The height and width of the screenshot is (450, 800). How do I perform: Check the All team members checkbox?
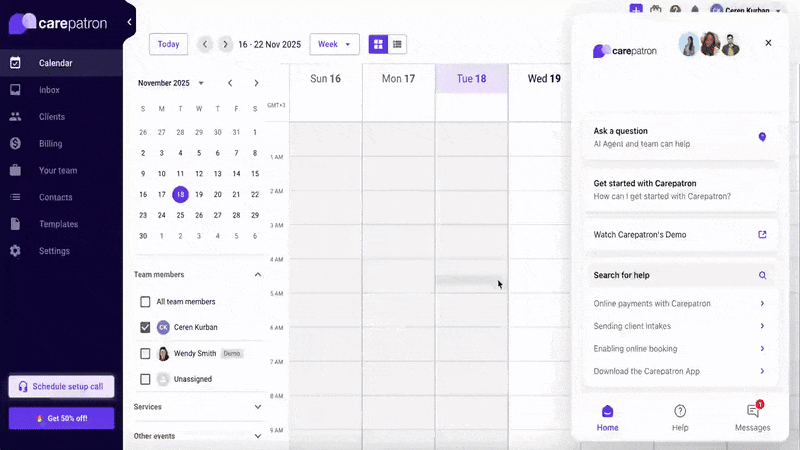[145, 302]
